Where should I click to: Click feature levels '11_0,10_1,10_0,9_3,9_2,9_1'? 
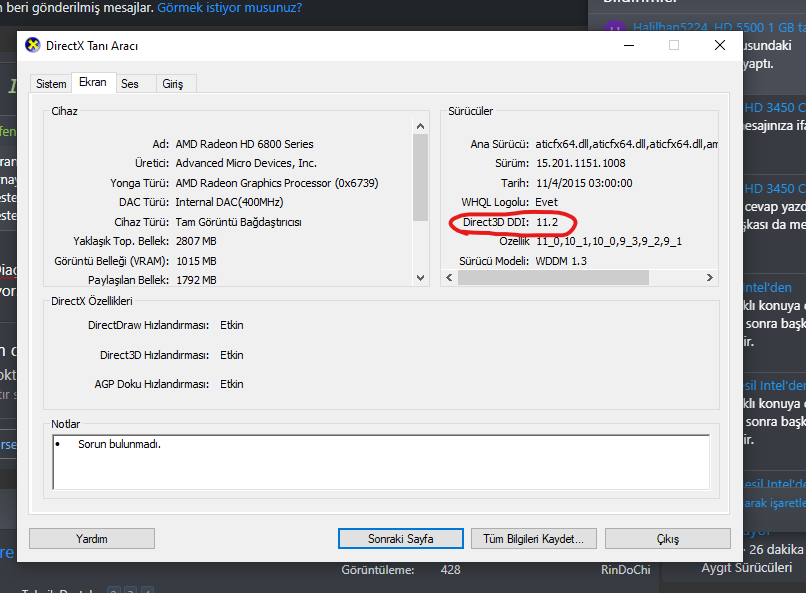point(609,241)
